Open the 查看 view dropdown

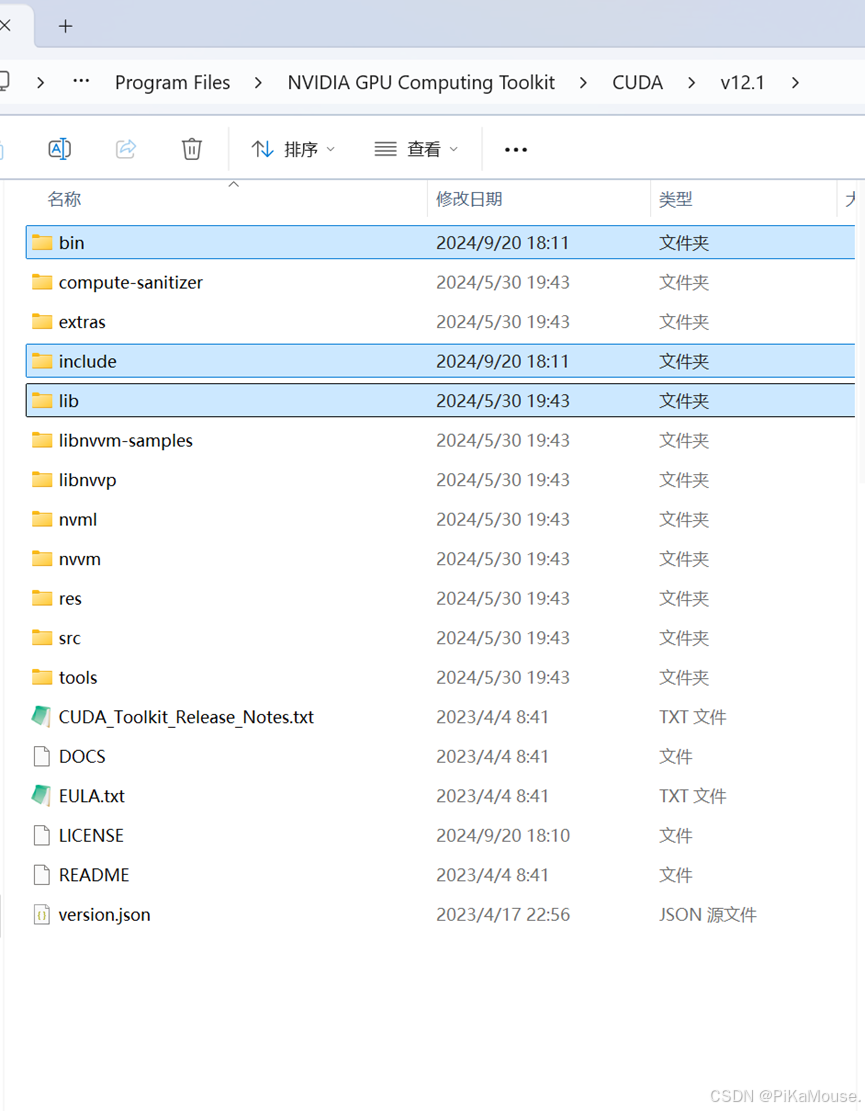(x=417, y=150)
